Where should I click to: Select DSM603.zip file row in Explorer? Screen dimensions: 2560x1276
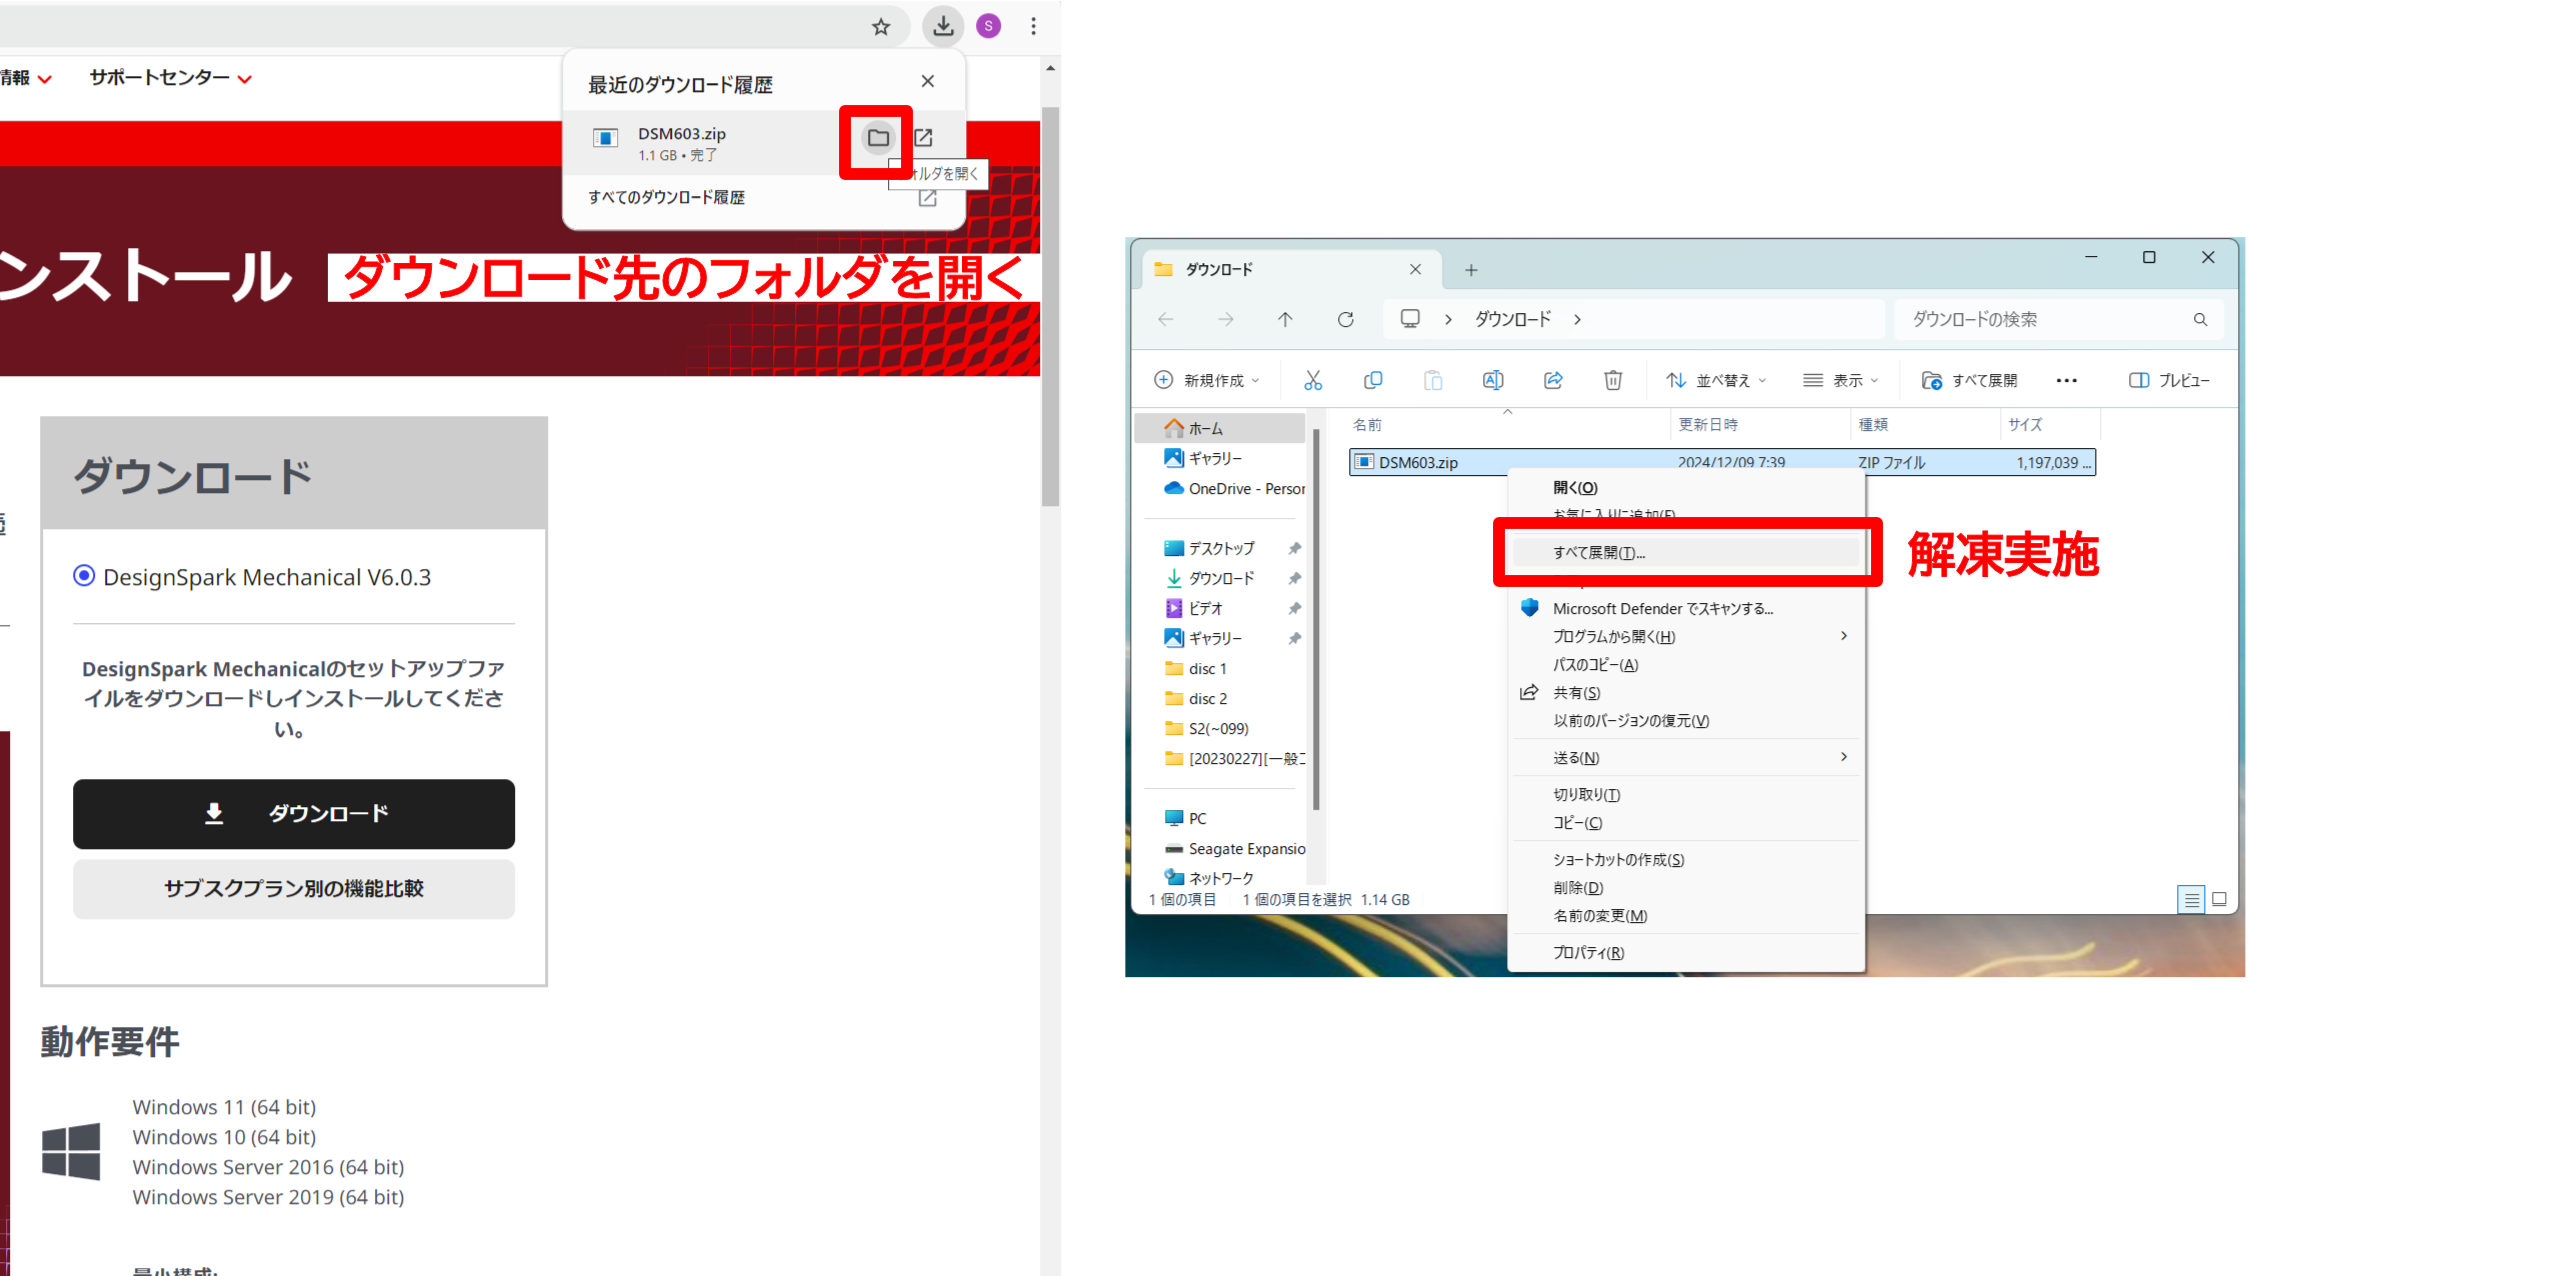tap(1721, 462)
